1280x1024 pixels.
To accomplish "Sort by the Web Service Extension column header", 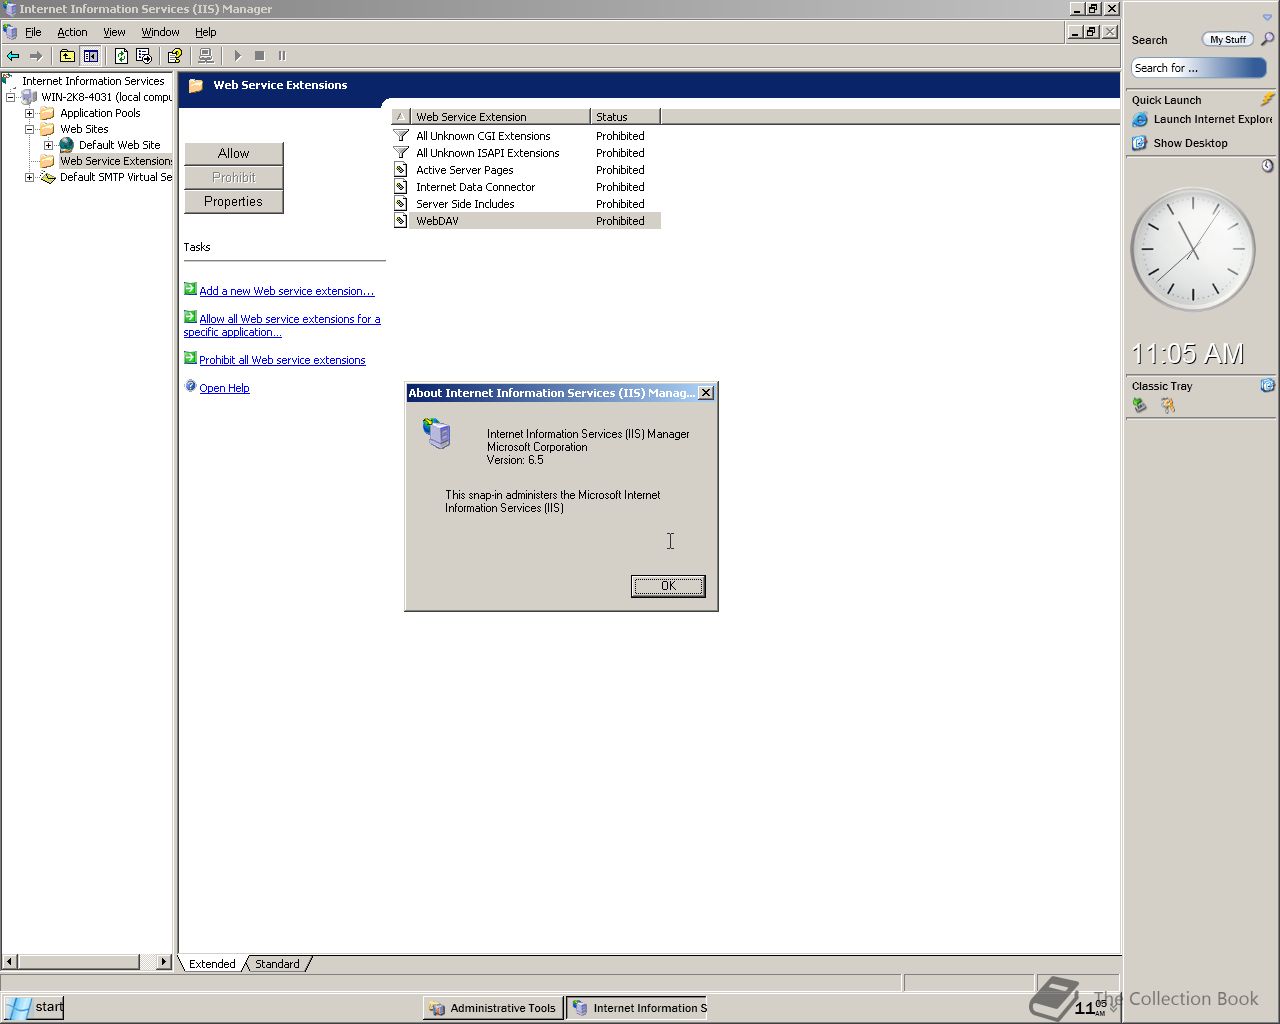I will [500, 117].
